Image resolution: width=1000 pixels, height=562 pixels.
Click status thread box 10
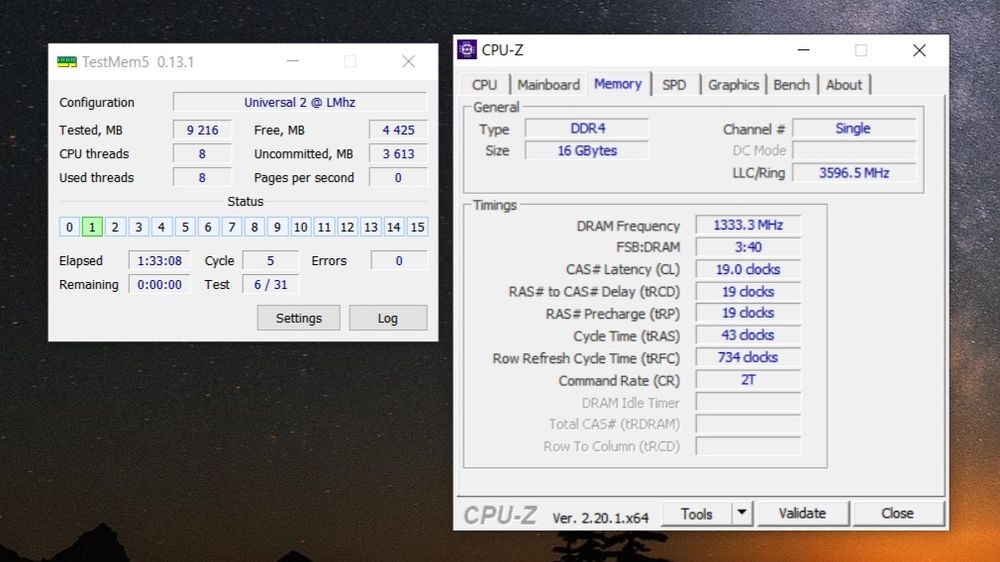tap(301, 227)
